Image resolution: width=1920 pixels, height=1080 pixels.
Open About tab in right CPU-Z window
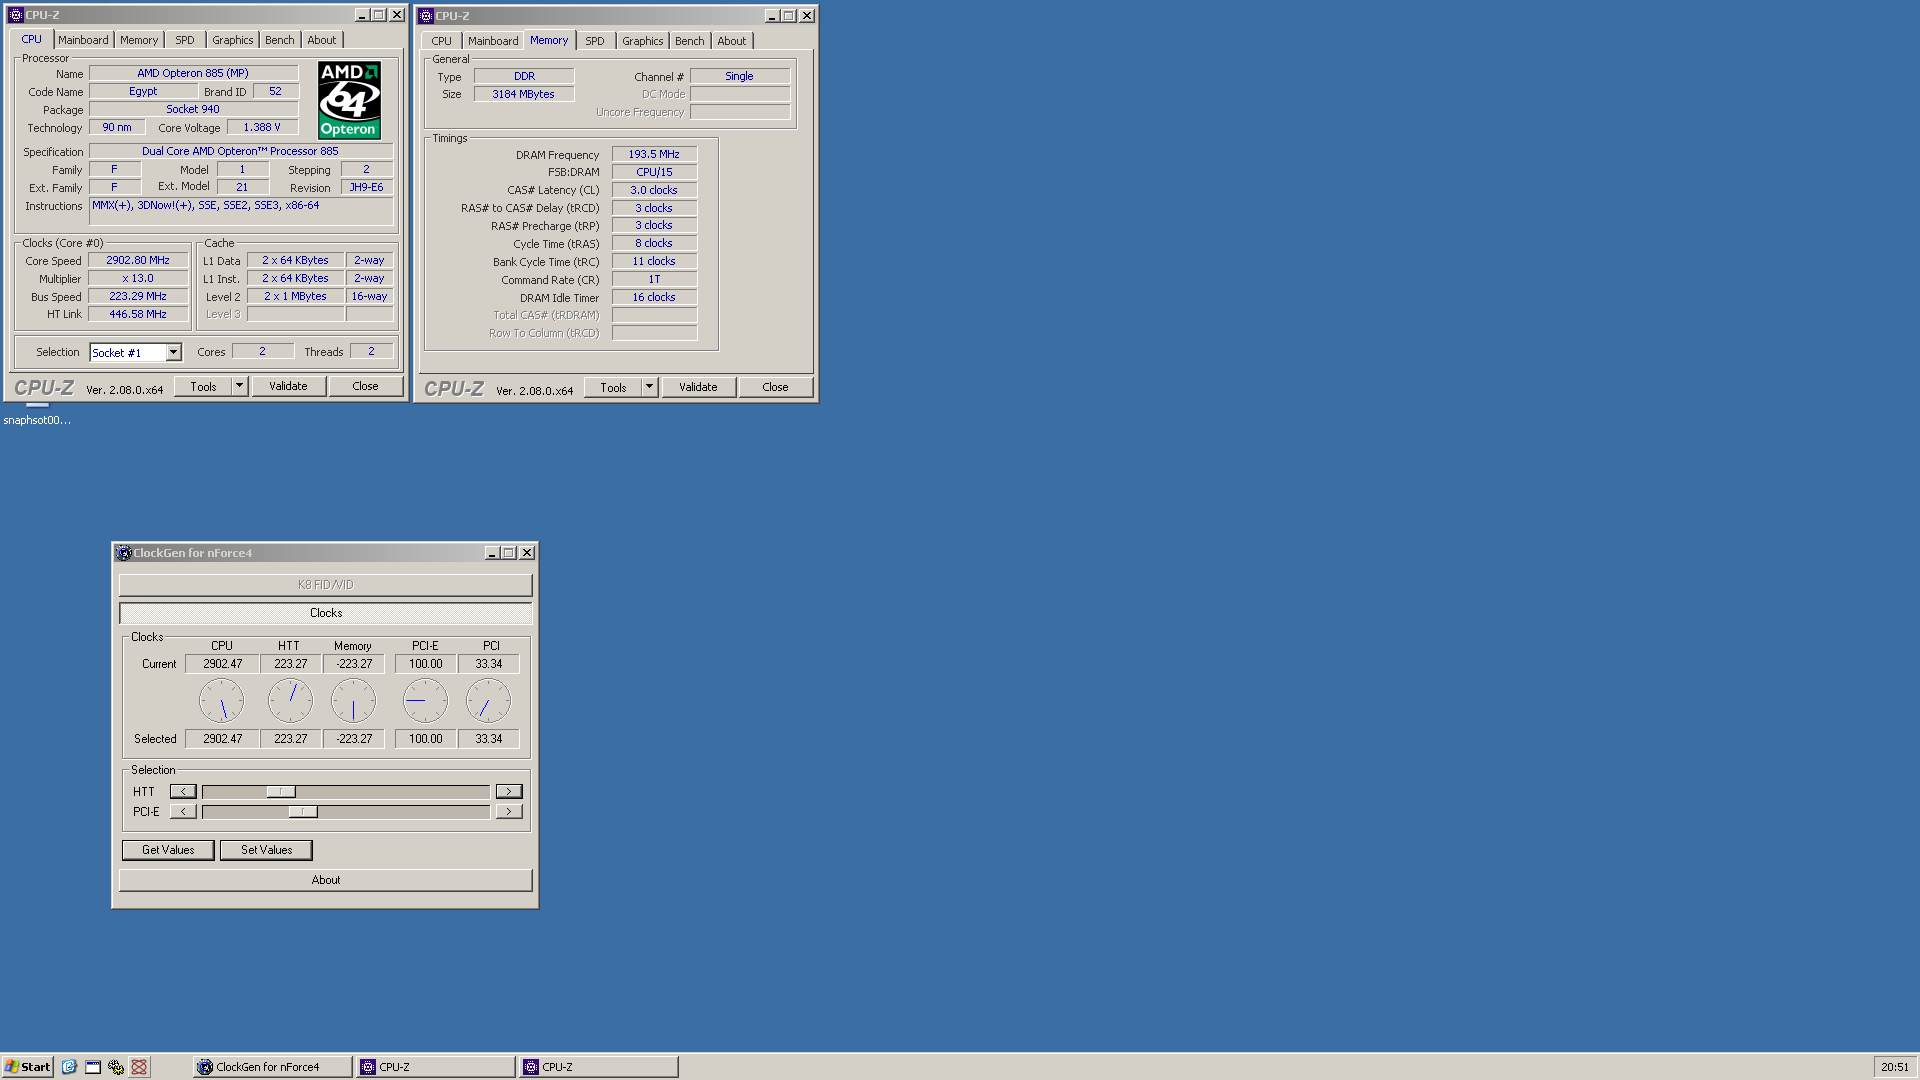[x=732, y=41]
